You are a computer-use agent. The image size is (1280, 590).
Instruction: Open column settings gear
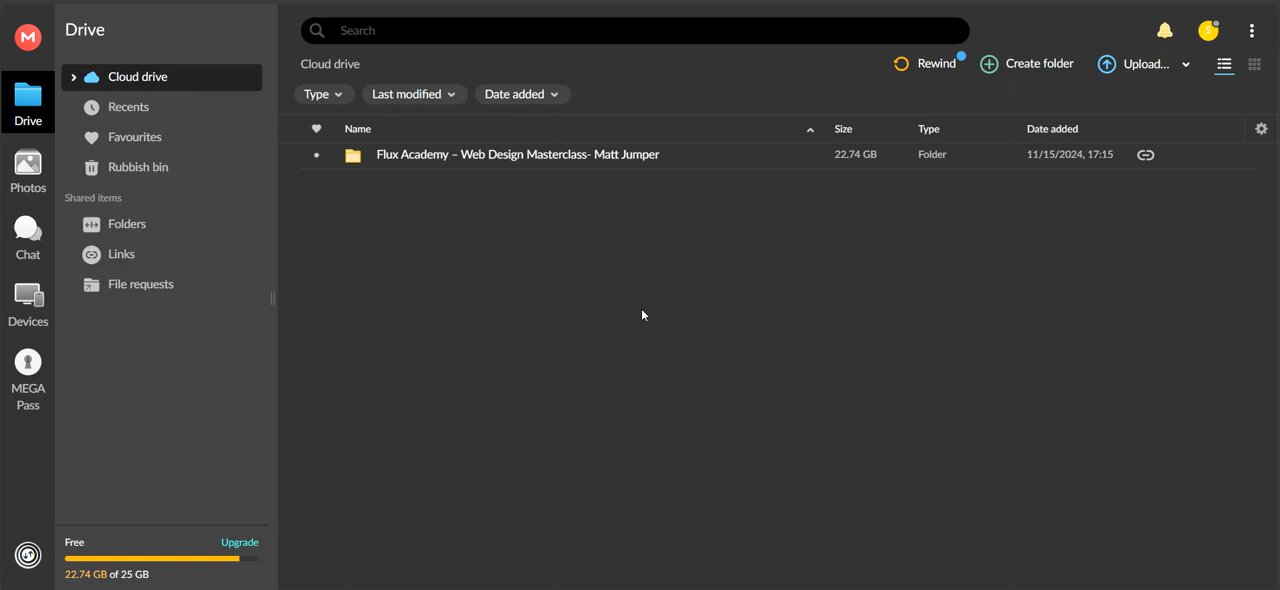point(1261,129)
